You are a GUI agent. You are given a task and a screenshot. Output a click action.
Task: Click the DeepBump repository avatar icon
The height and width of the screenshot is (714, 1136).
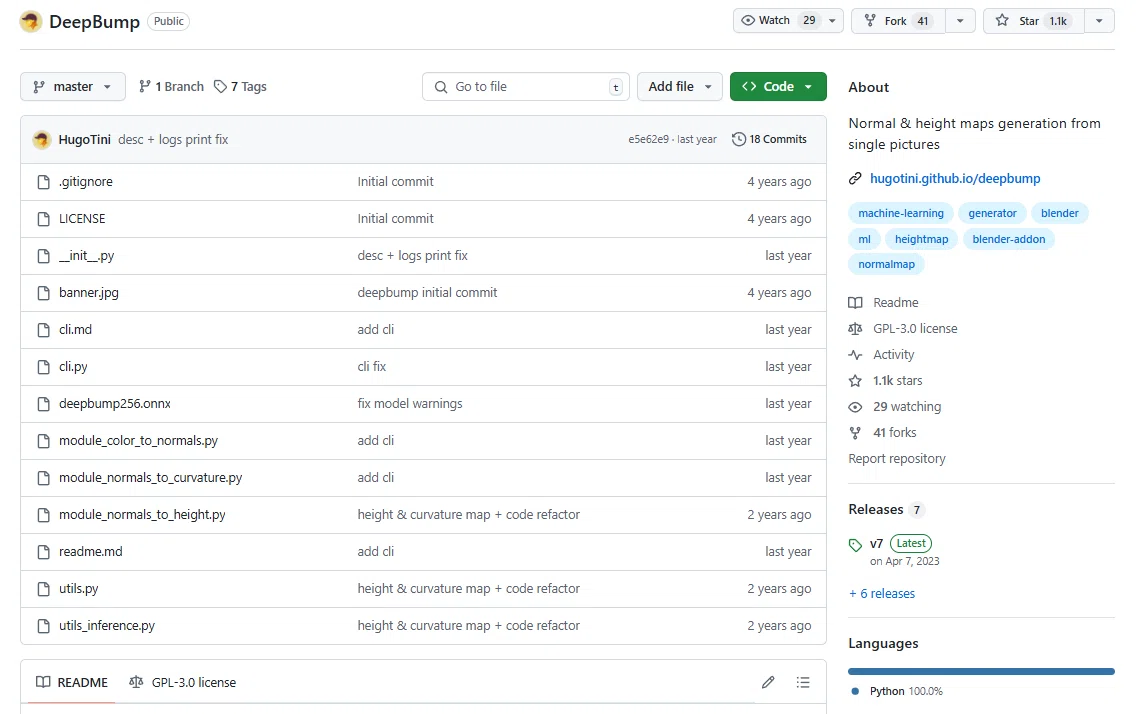[30, 21]
